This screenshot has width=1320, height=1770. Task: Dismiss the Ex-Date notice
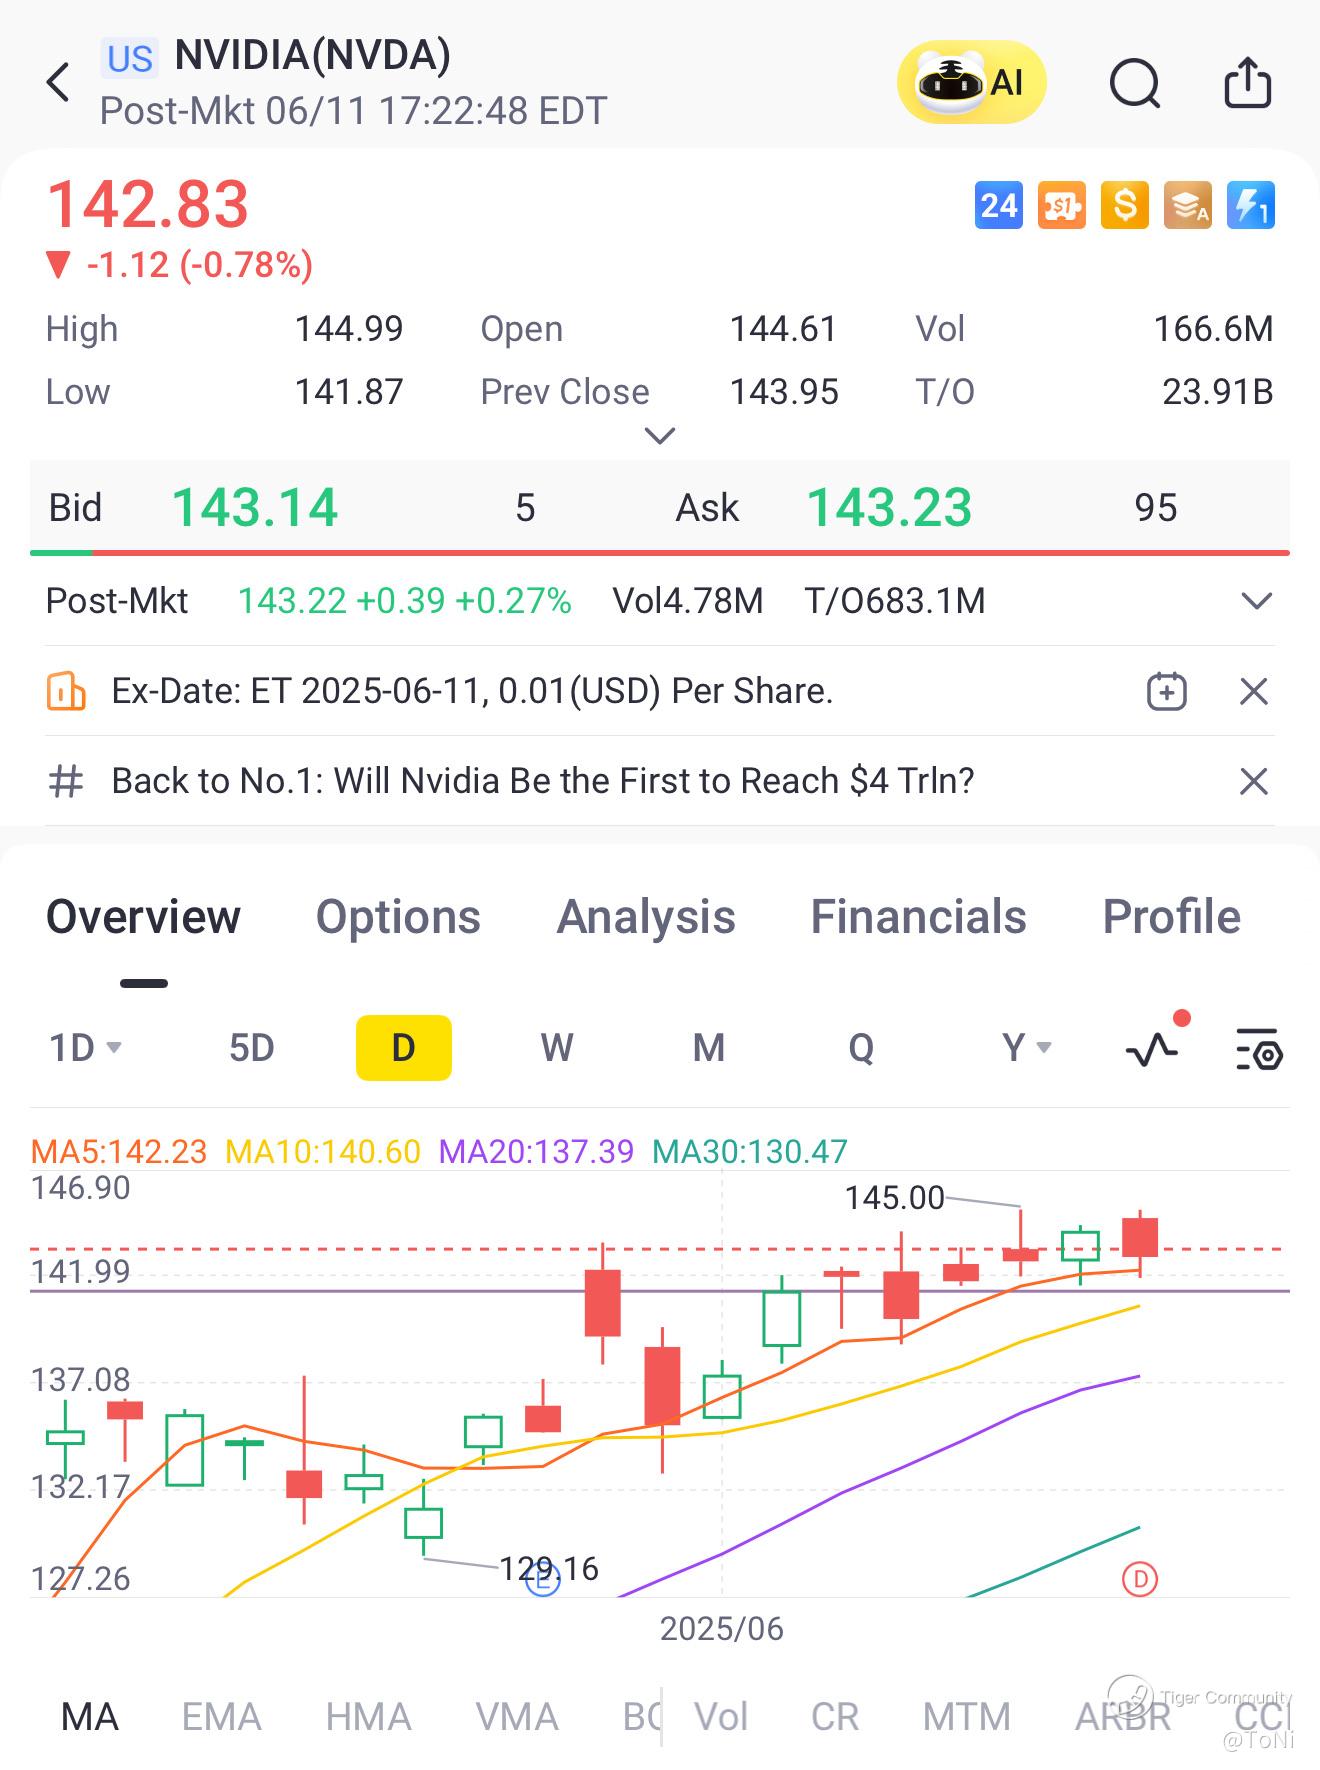tap(1253, 691)
